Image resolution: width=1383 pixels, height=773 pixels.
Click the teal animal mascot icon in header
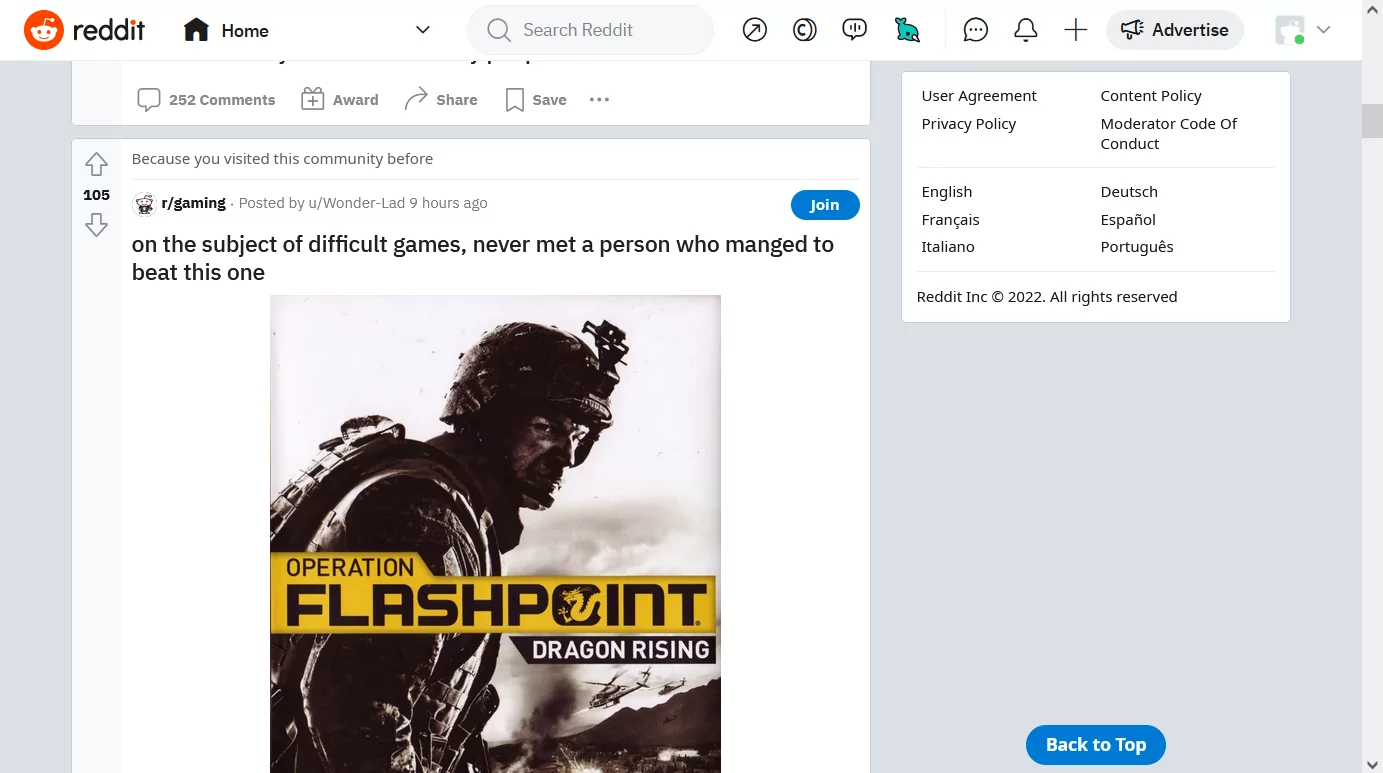point(907,30)
